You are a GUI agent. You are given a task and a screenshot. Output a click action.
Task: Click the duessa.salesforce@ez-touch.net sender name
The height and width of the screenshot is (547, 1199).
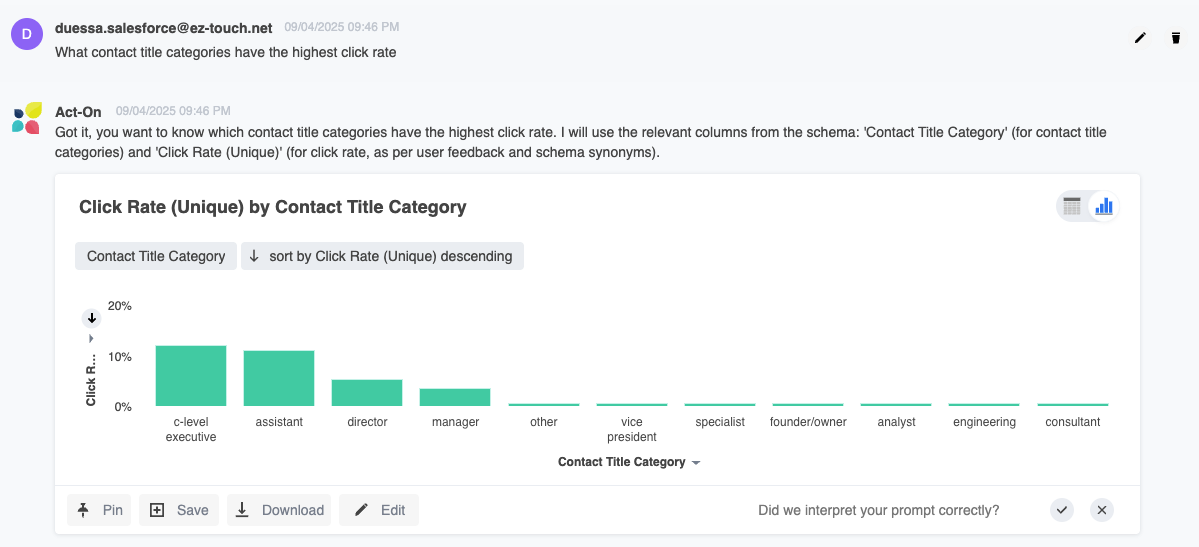point(164,28)
